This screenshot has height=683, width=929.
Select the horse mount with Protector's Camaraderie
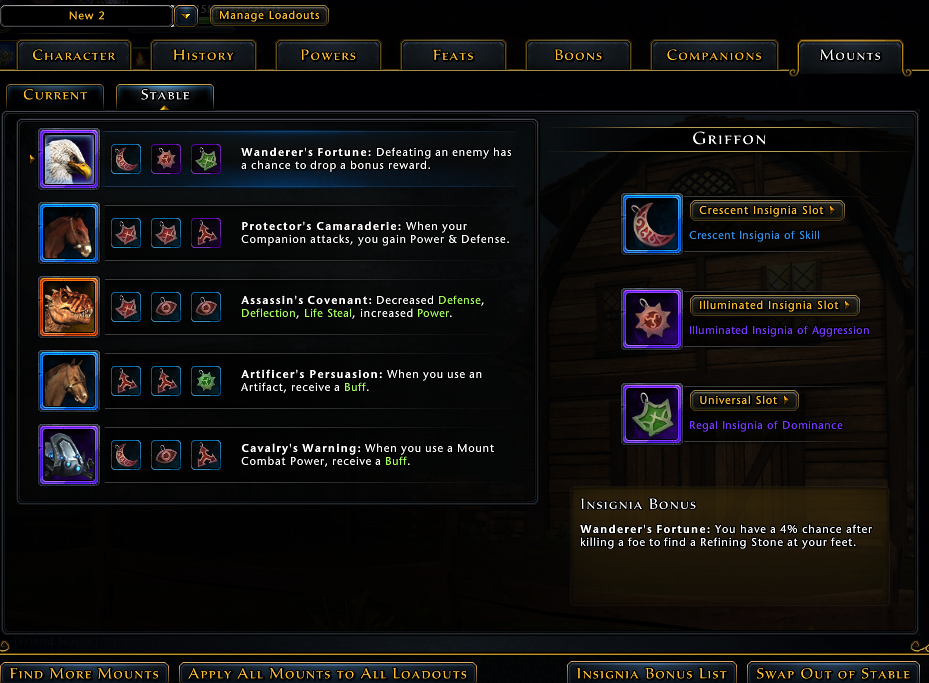[69, 233]
